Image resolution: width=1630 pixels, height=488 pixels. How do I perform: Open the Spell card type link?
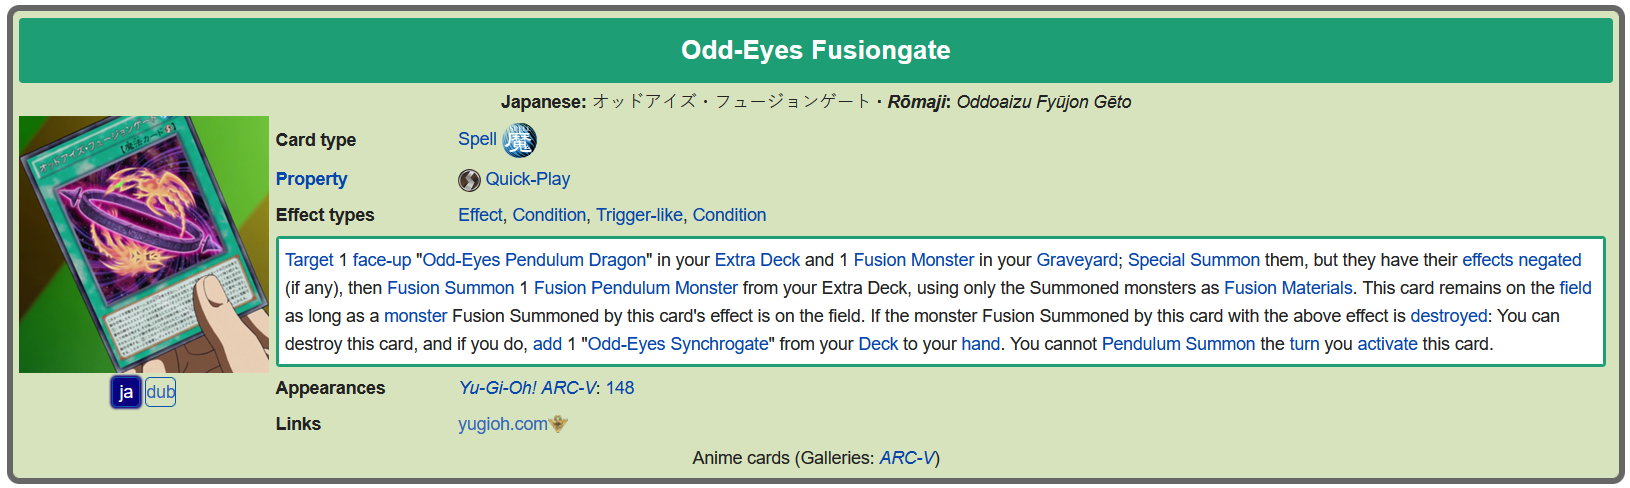(477, 139)
